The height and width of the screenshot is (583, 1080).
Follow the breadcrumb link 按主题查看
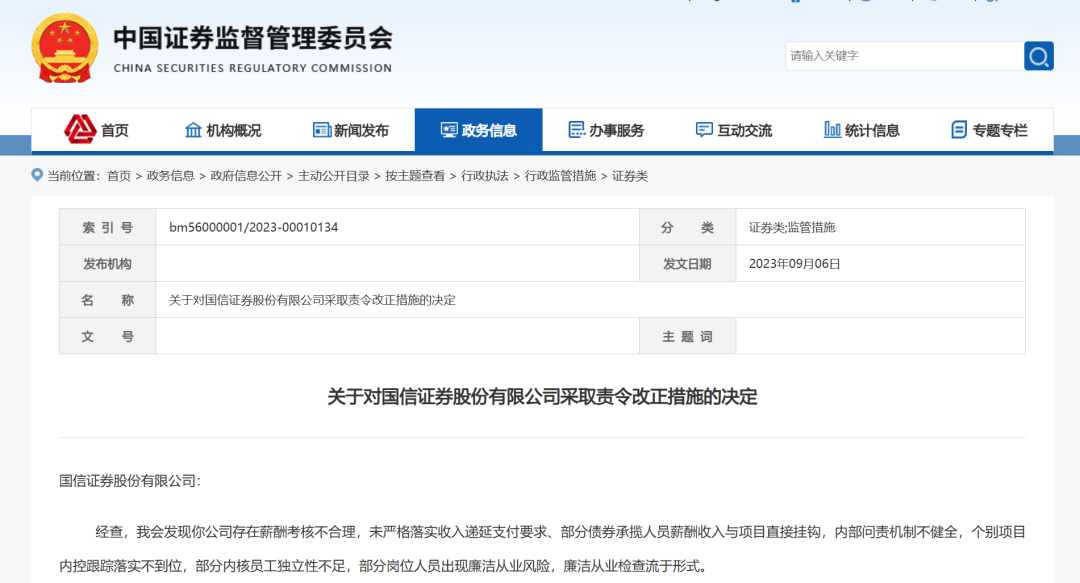pyautogui.click(x=415, y=176)
